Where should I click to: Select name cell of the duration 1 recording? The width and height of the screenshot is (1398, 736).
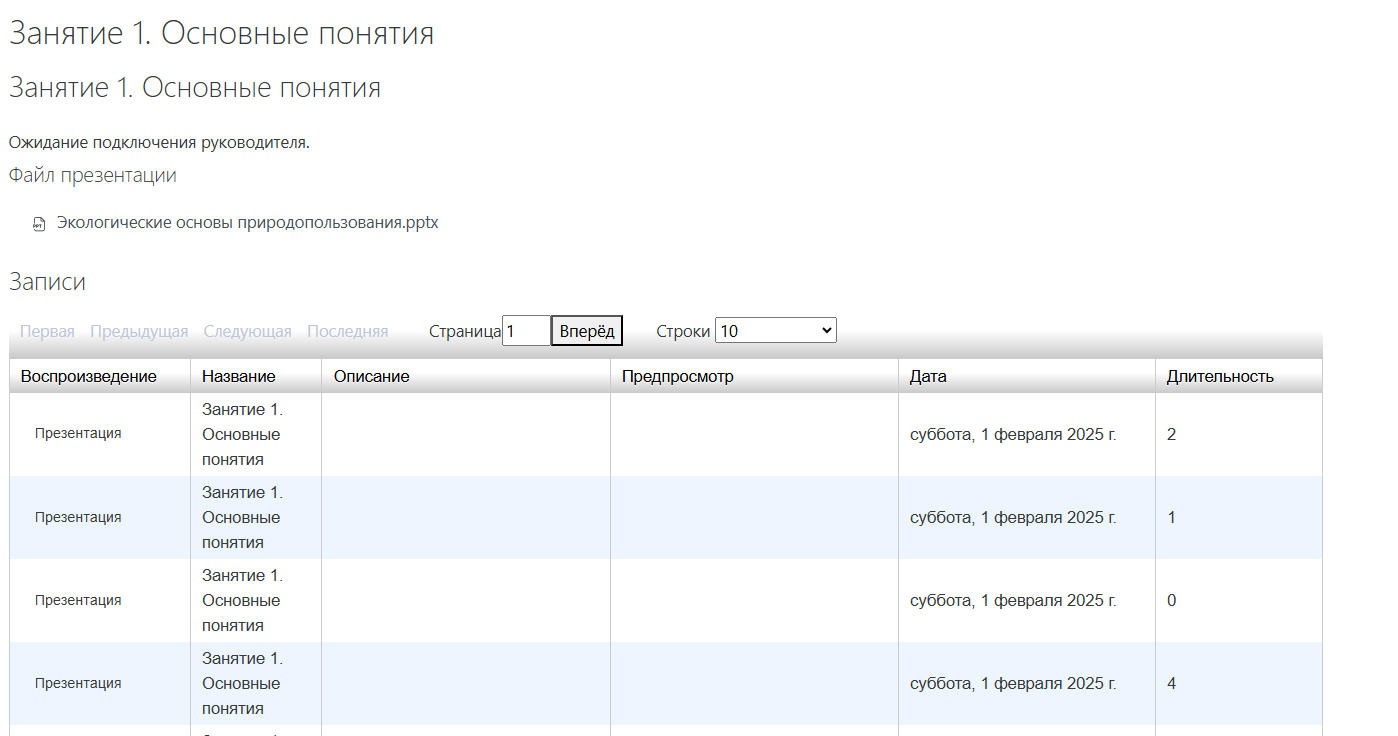(x=242, y=518)
